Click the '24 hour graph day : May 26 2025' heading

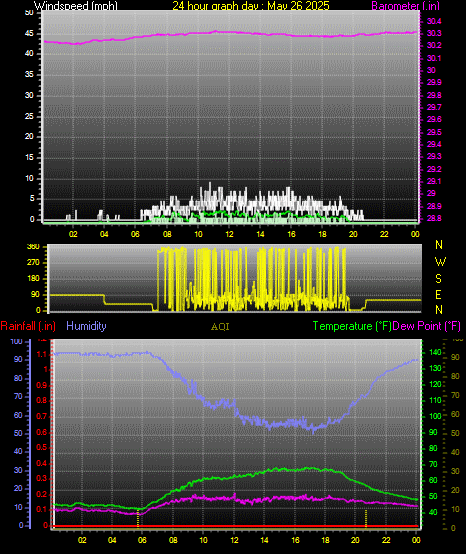click(x=251, y=6)
